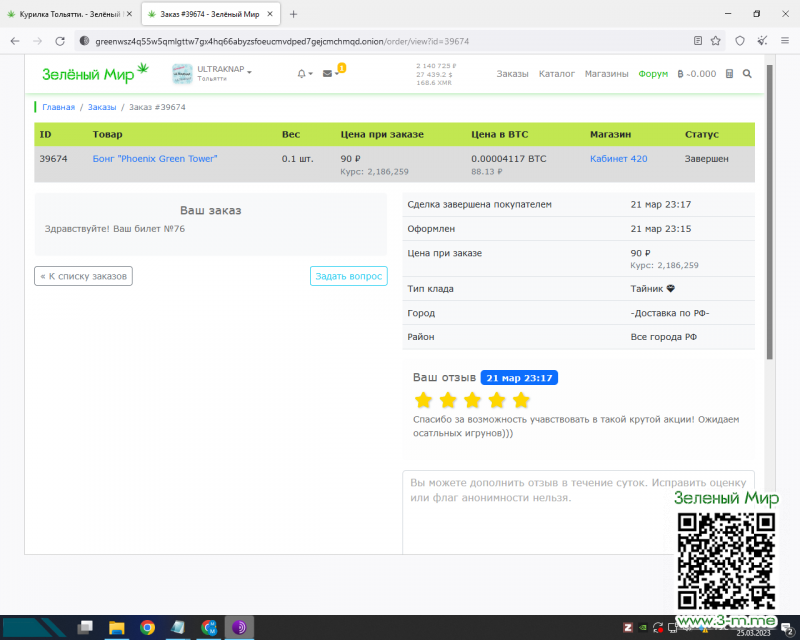
Task: Open Tor Browser from the taskbar
Action: coord(240,627)
